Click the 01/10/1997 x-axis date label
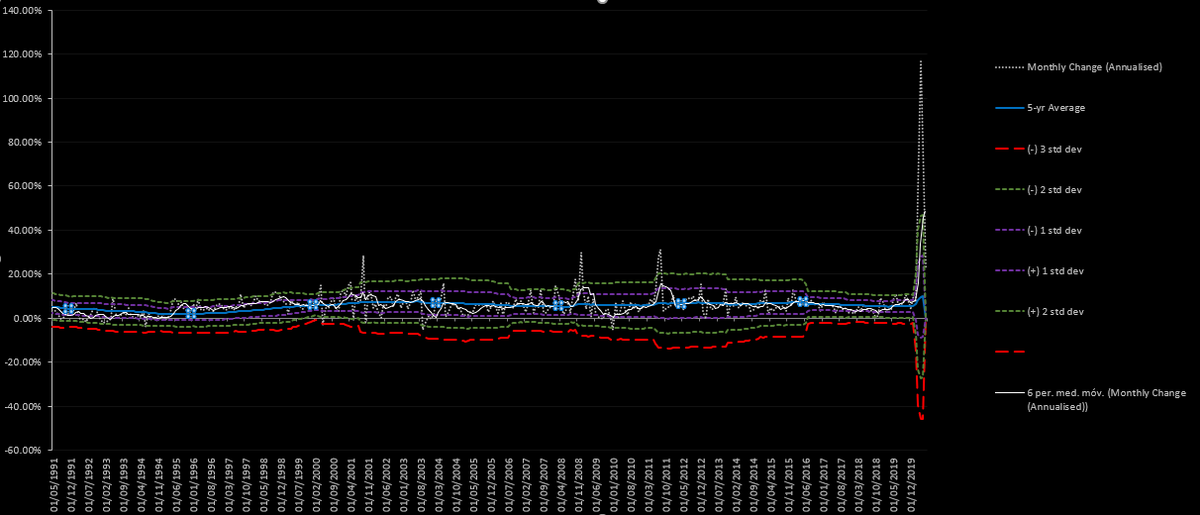 [247, 484]
